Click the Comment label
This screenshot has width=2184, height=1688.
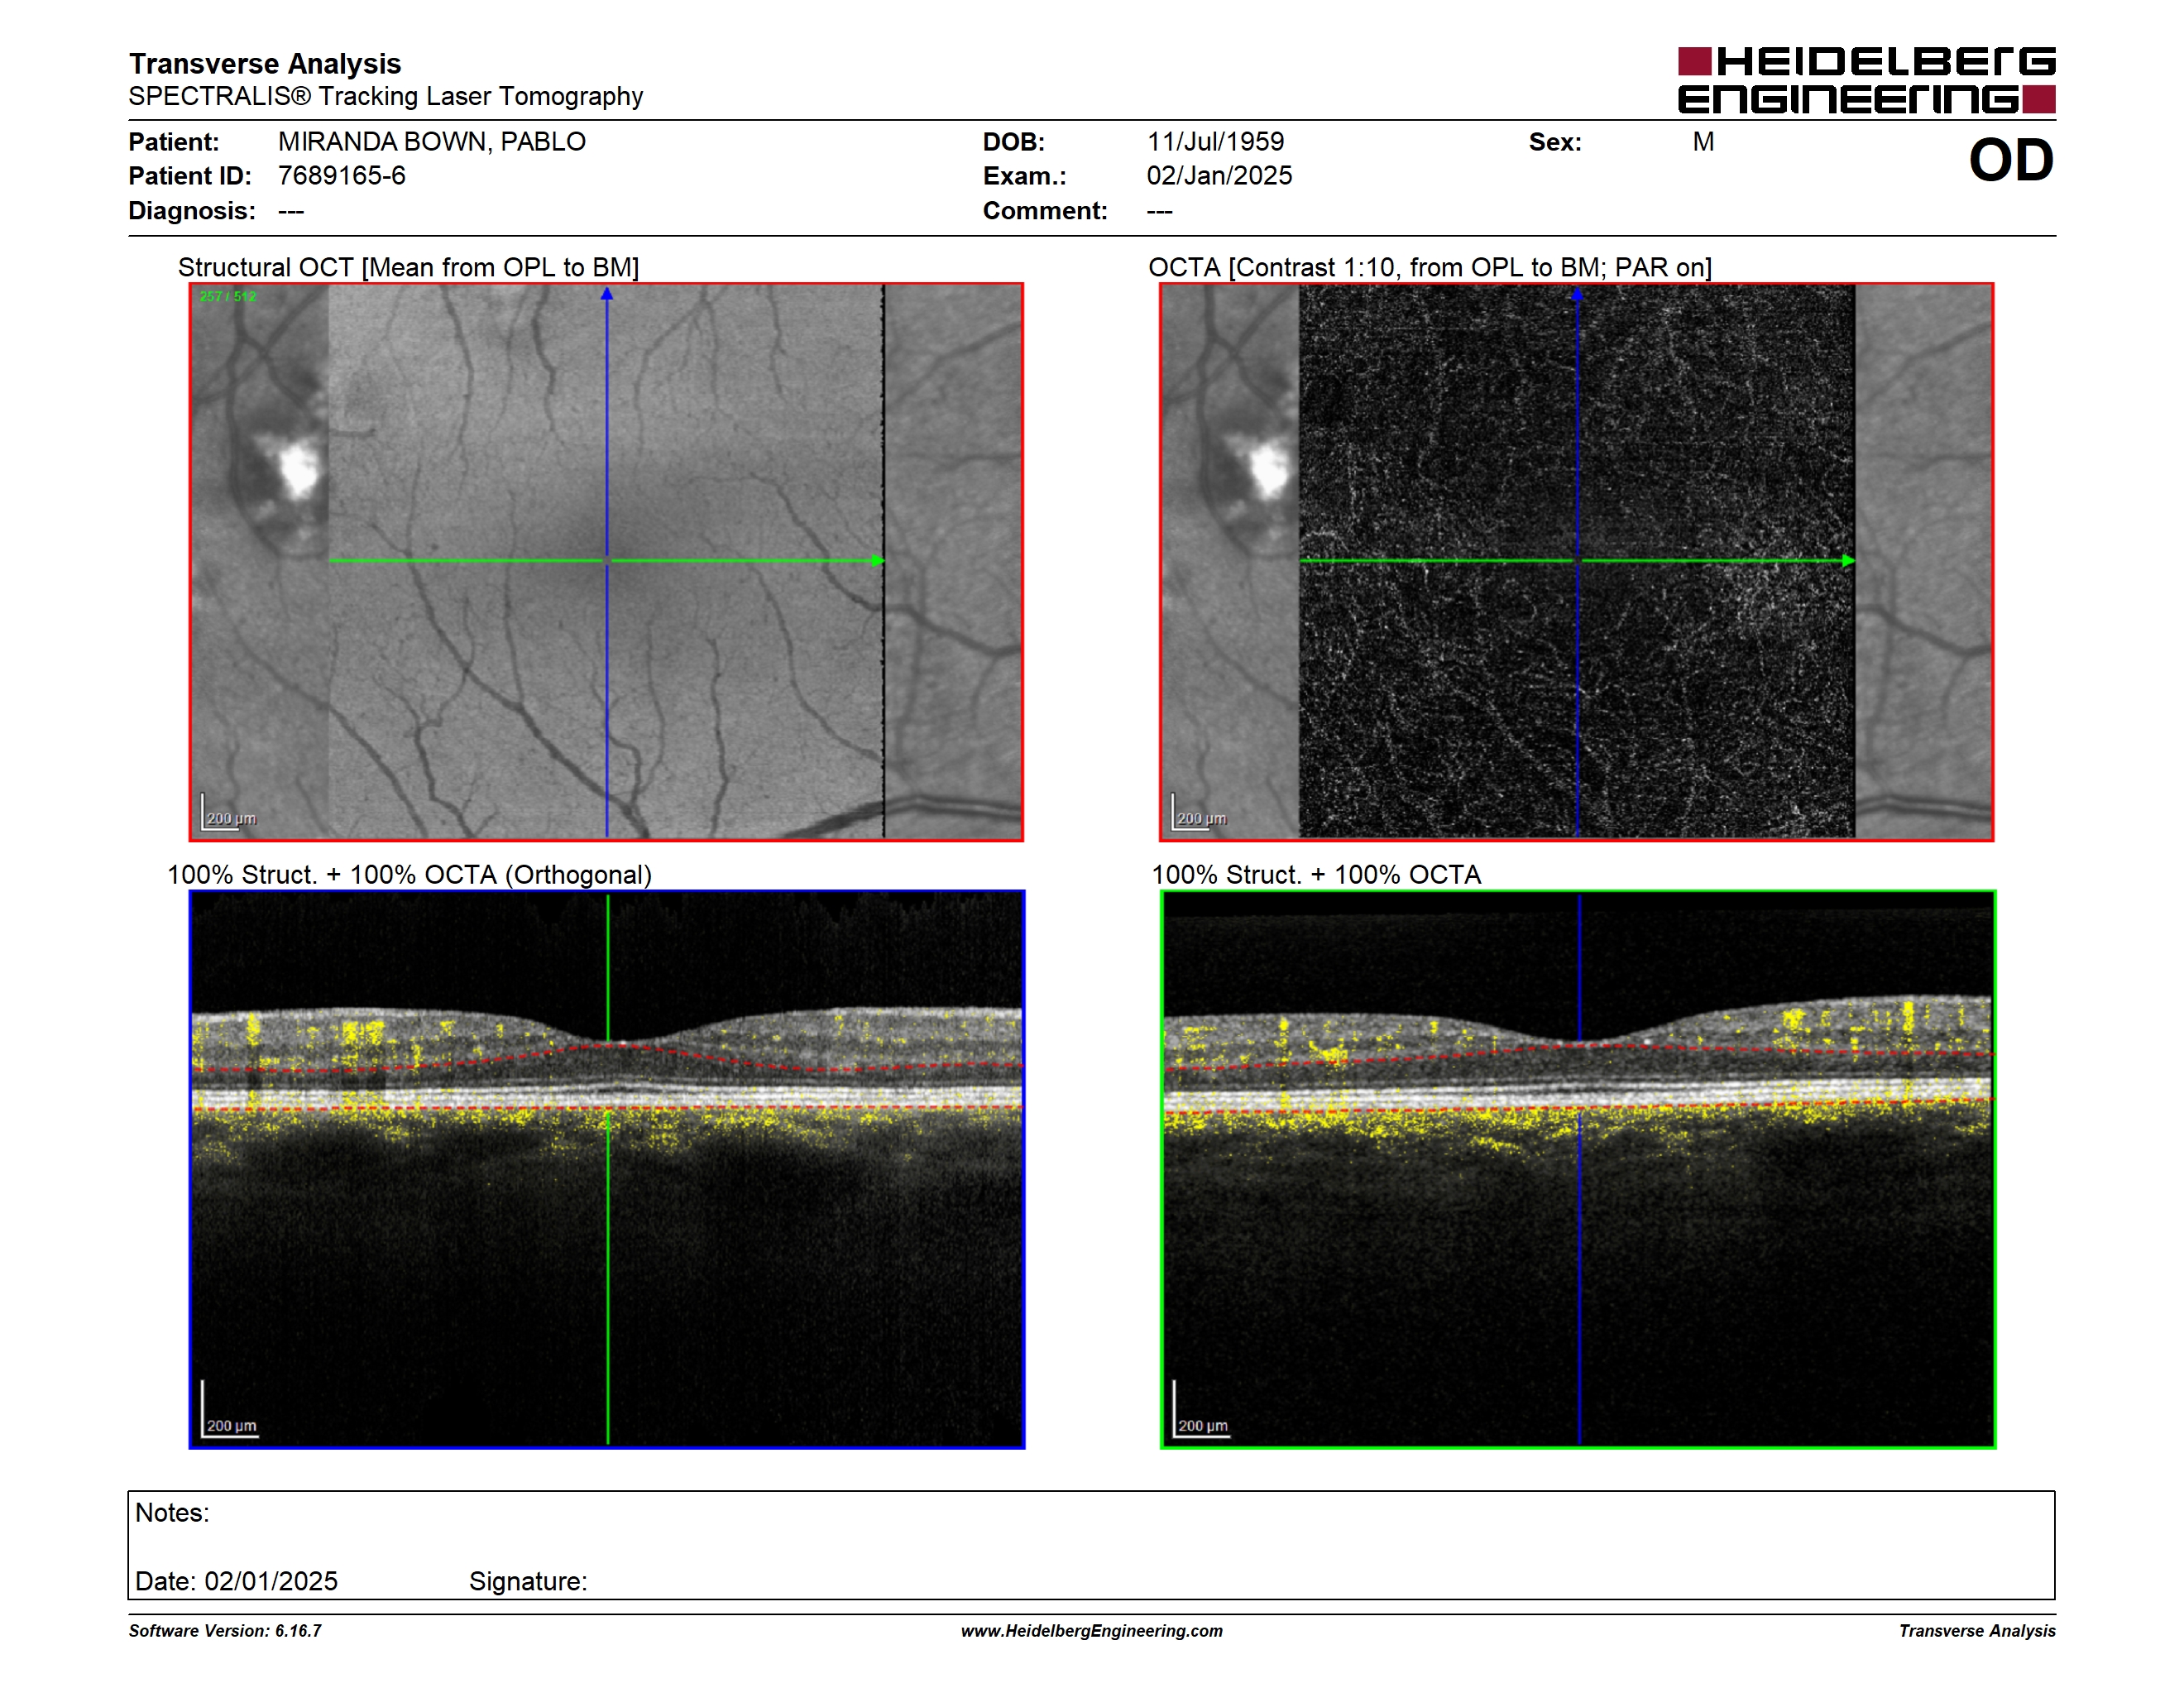pos(1045,211)
